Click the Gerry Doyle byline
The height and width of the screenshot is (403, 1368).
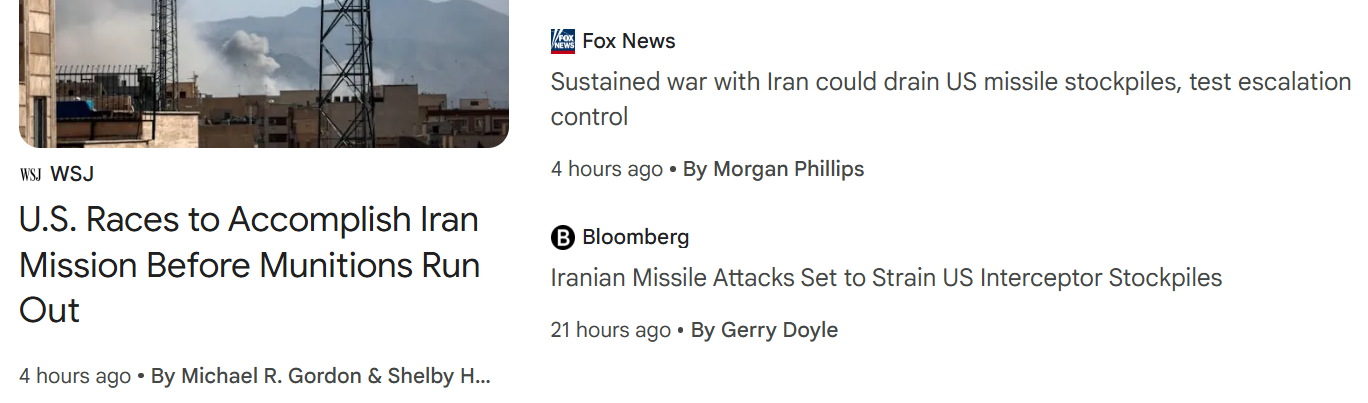pos(779,330)
